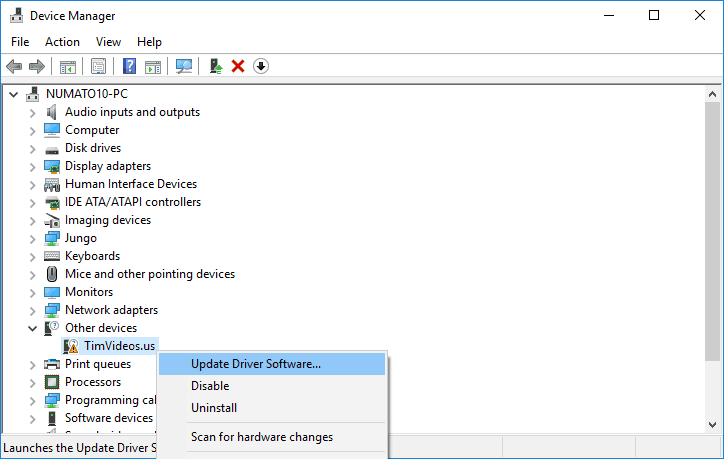
Task: Open the blue Help toolbar icon
Action: [x=129, y=66]
